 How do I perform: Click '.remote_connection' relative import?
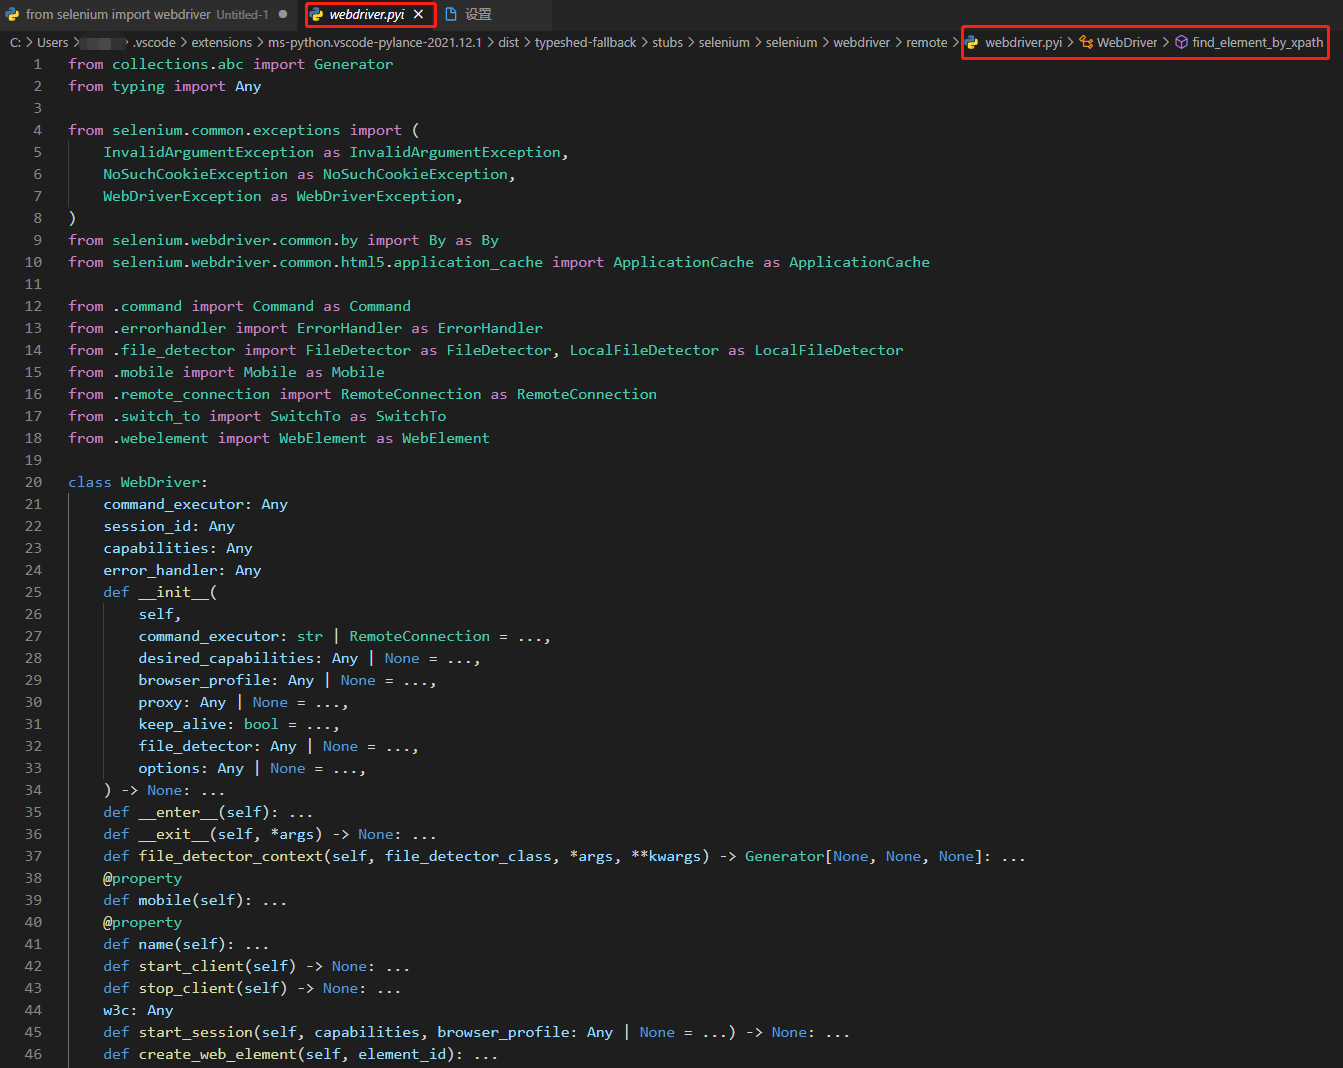click(x=191, y=394)
